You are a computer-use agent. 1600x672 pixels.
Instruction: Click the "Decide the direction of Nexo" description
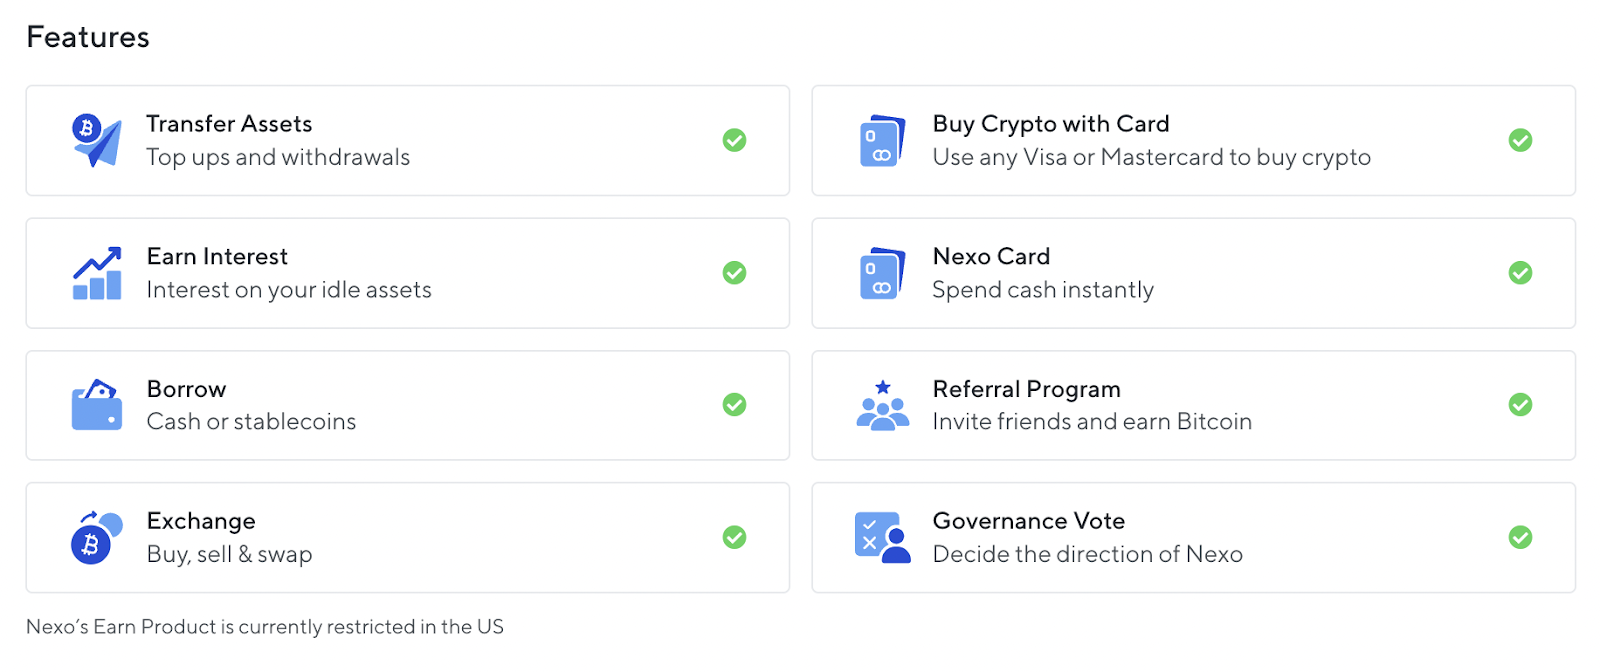tap(1087, 554)
